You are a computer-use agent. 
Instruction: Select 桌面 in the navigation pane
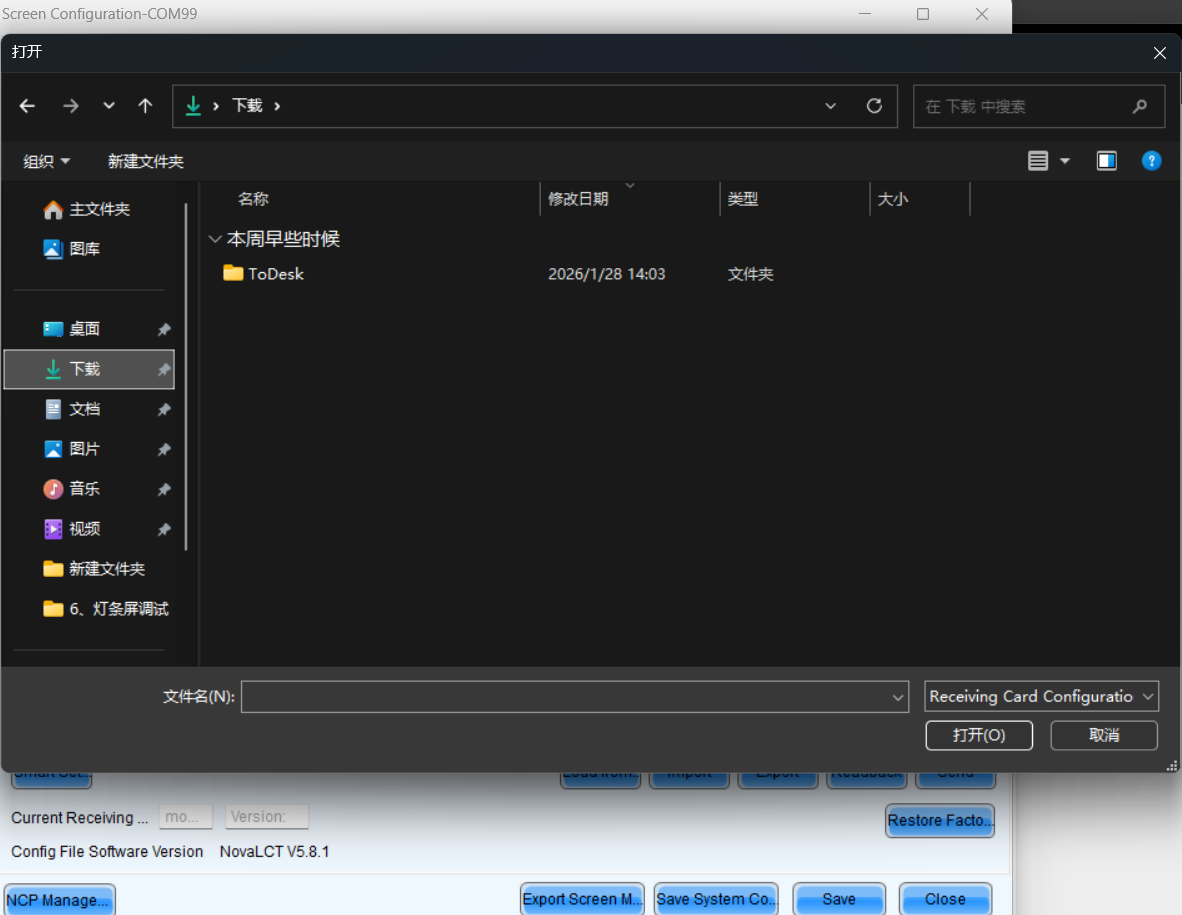click(x=84, y=329)
